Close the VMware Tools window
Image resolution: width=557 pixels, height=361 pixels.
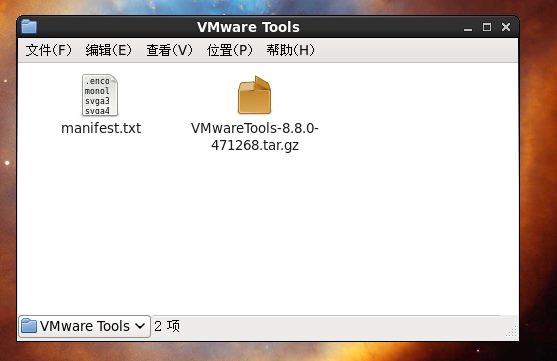tap(506, 27)
